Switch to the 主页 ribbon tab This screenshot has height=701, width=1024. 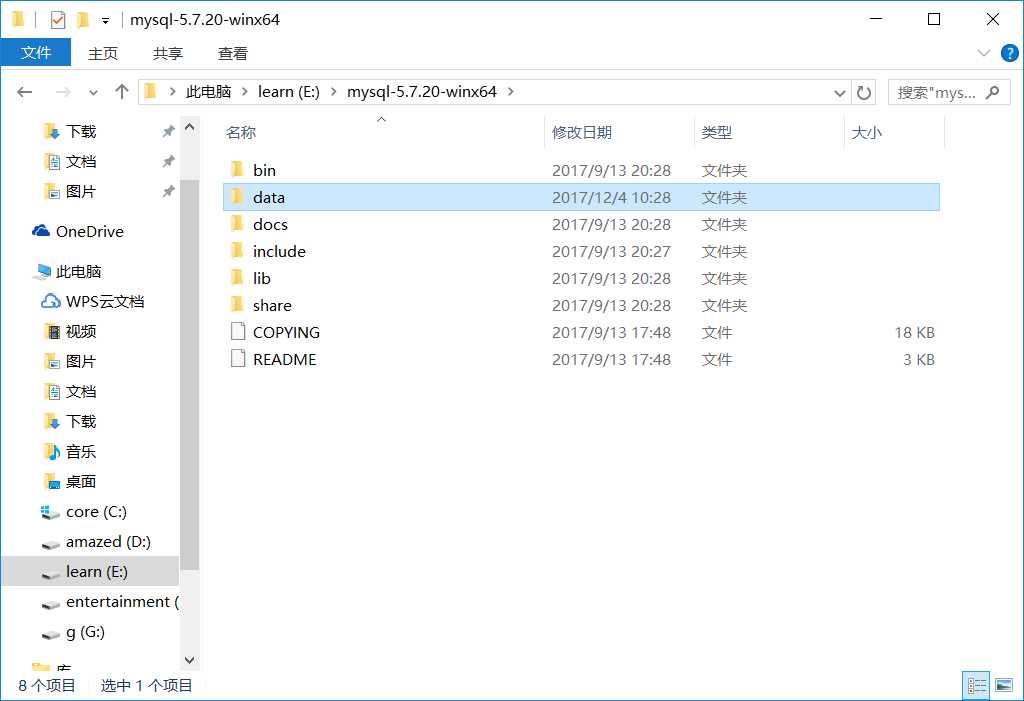(103, 54)
